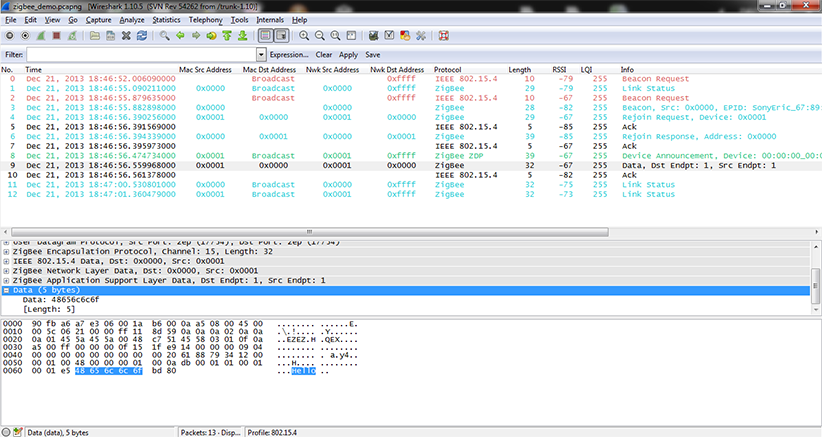Click the find packet magnifier icon
This screenshot has width=822, height=437.
(164, 36)
